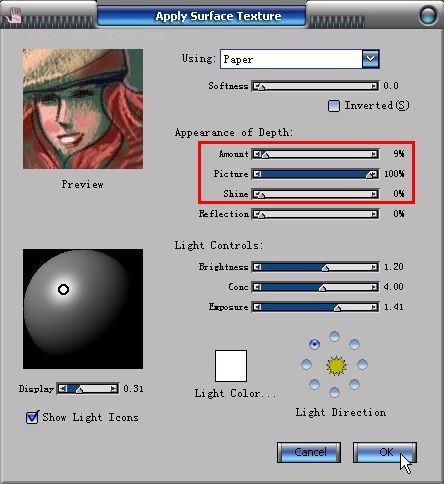Image resolution: width=444 pixels, height=484 pixels.
Task: Click right arrow of Exposure slider
Action: point(374,307)
